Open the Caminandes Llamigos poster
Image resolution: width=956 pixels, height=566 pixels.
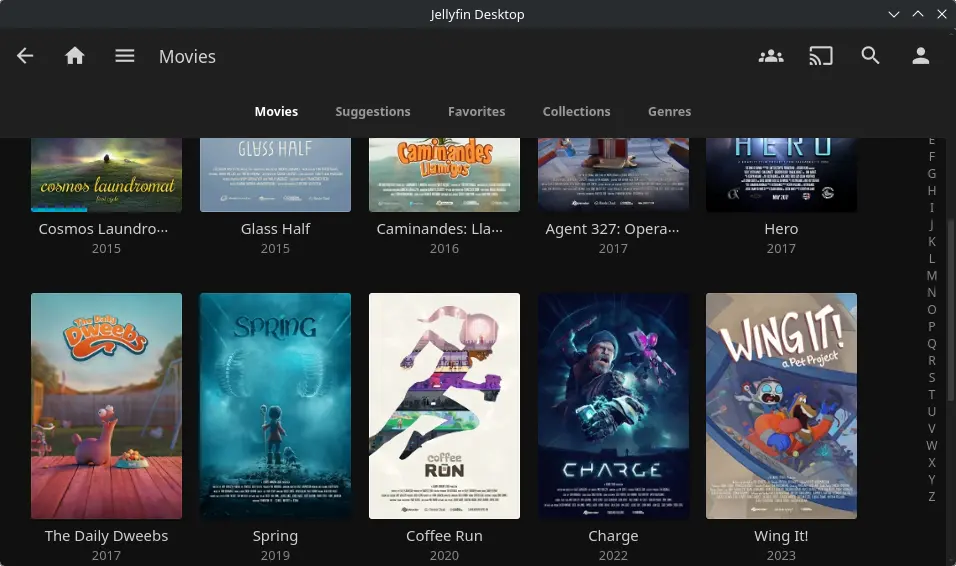click(444, 175)
